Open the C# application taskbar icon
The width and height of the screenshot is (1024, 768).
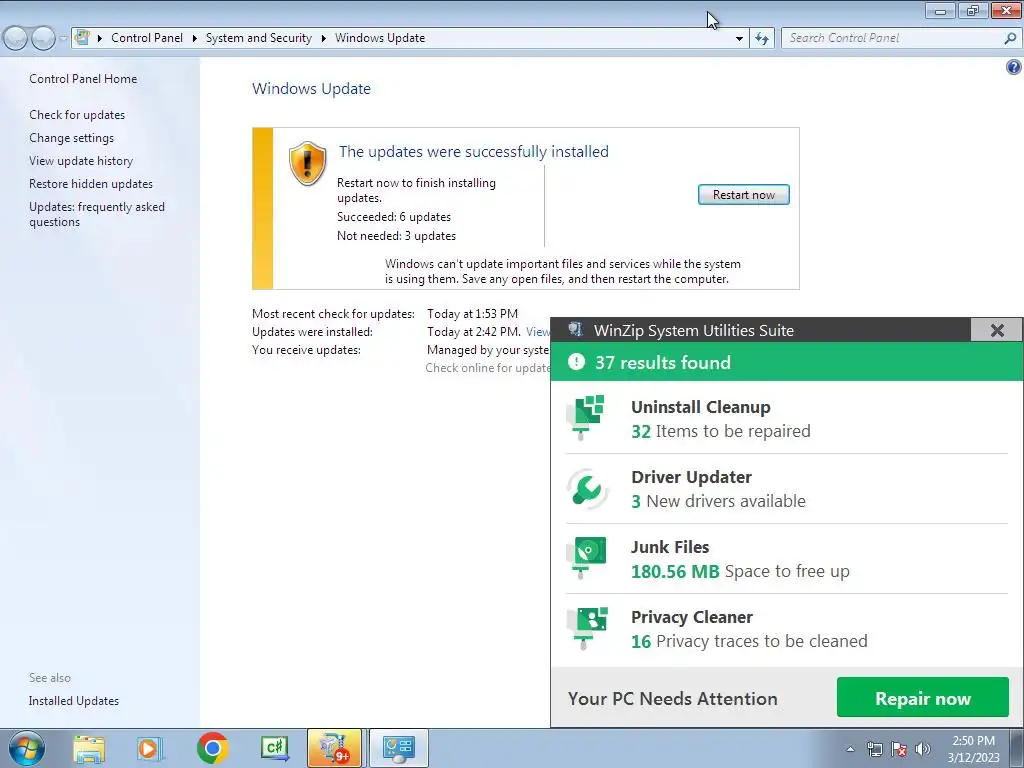pos(275,748)
